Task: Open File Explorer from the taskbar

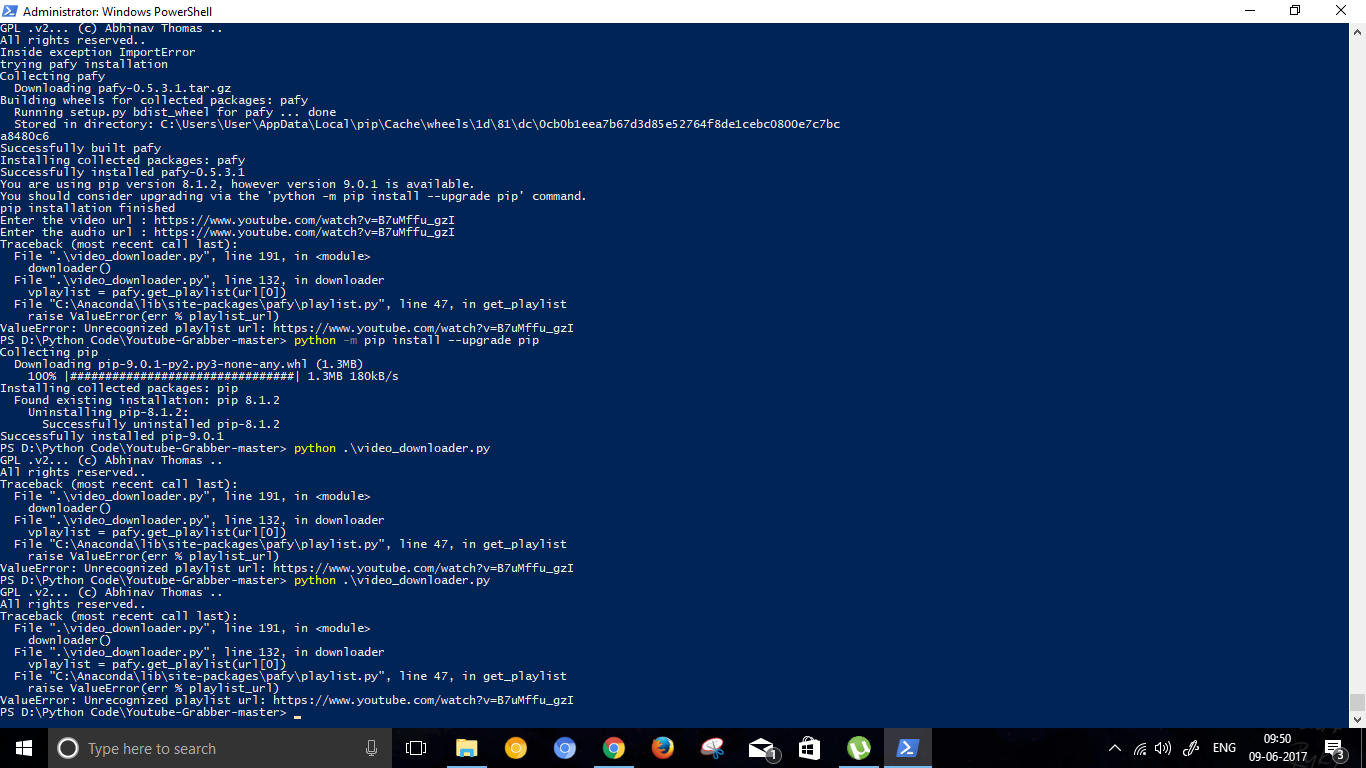Action: coord(466,748)
